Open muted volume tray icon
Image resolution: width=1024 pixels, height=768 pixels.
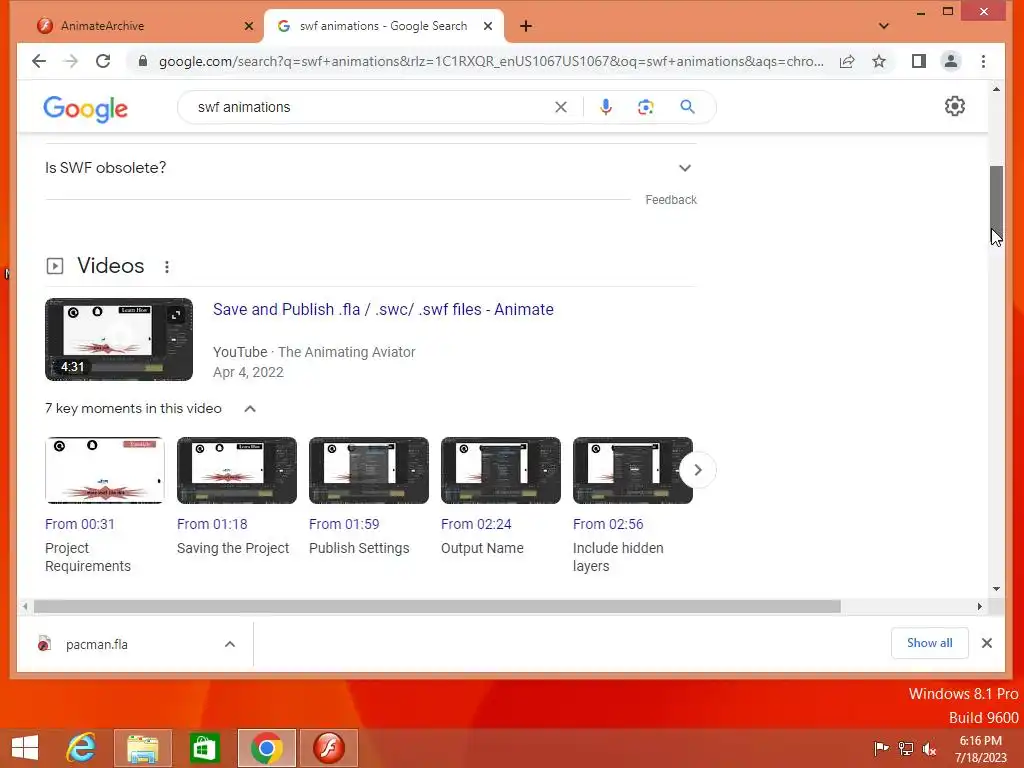coord(929,748)
